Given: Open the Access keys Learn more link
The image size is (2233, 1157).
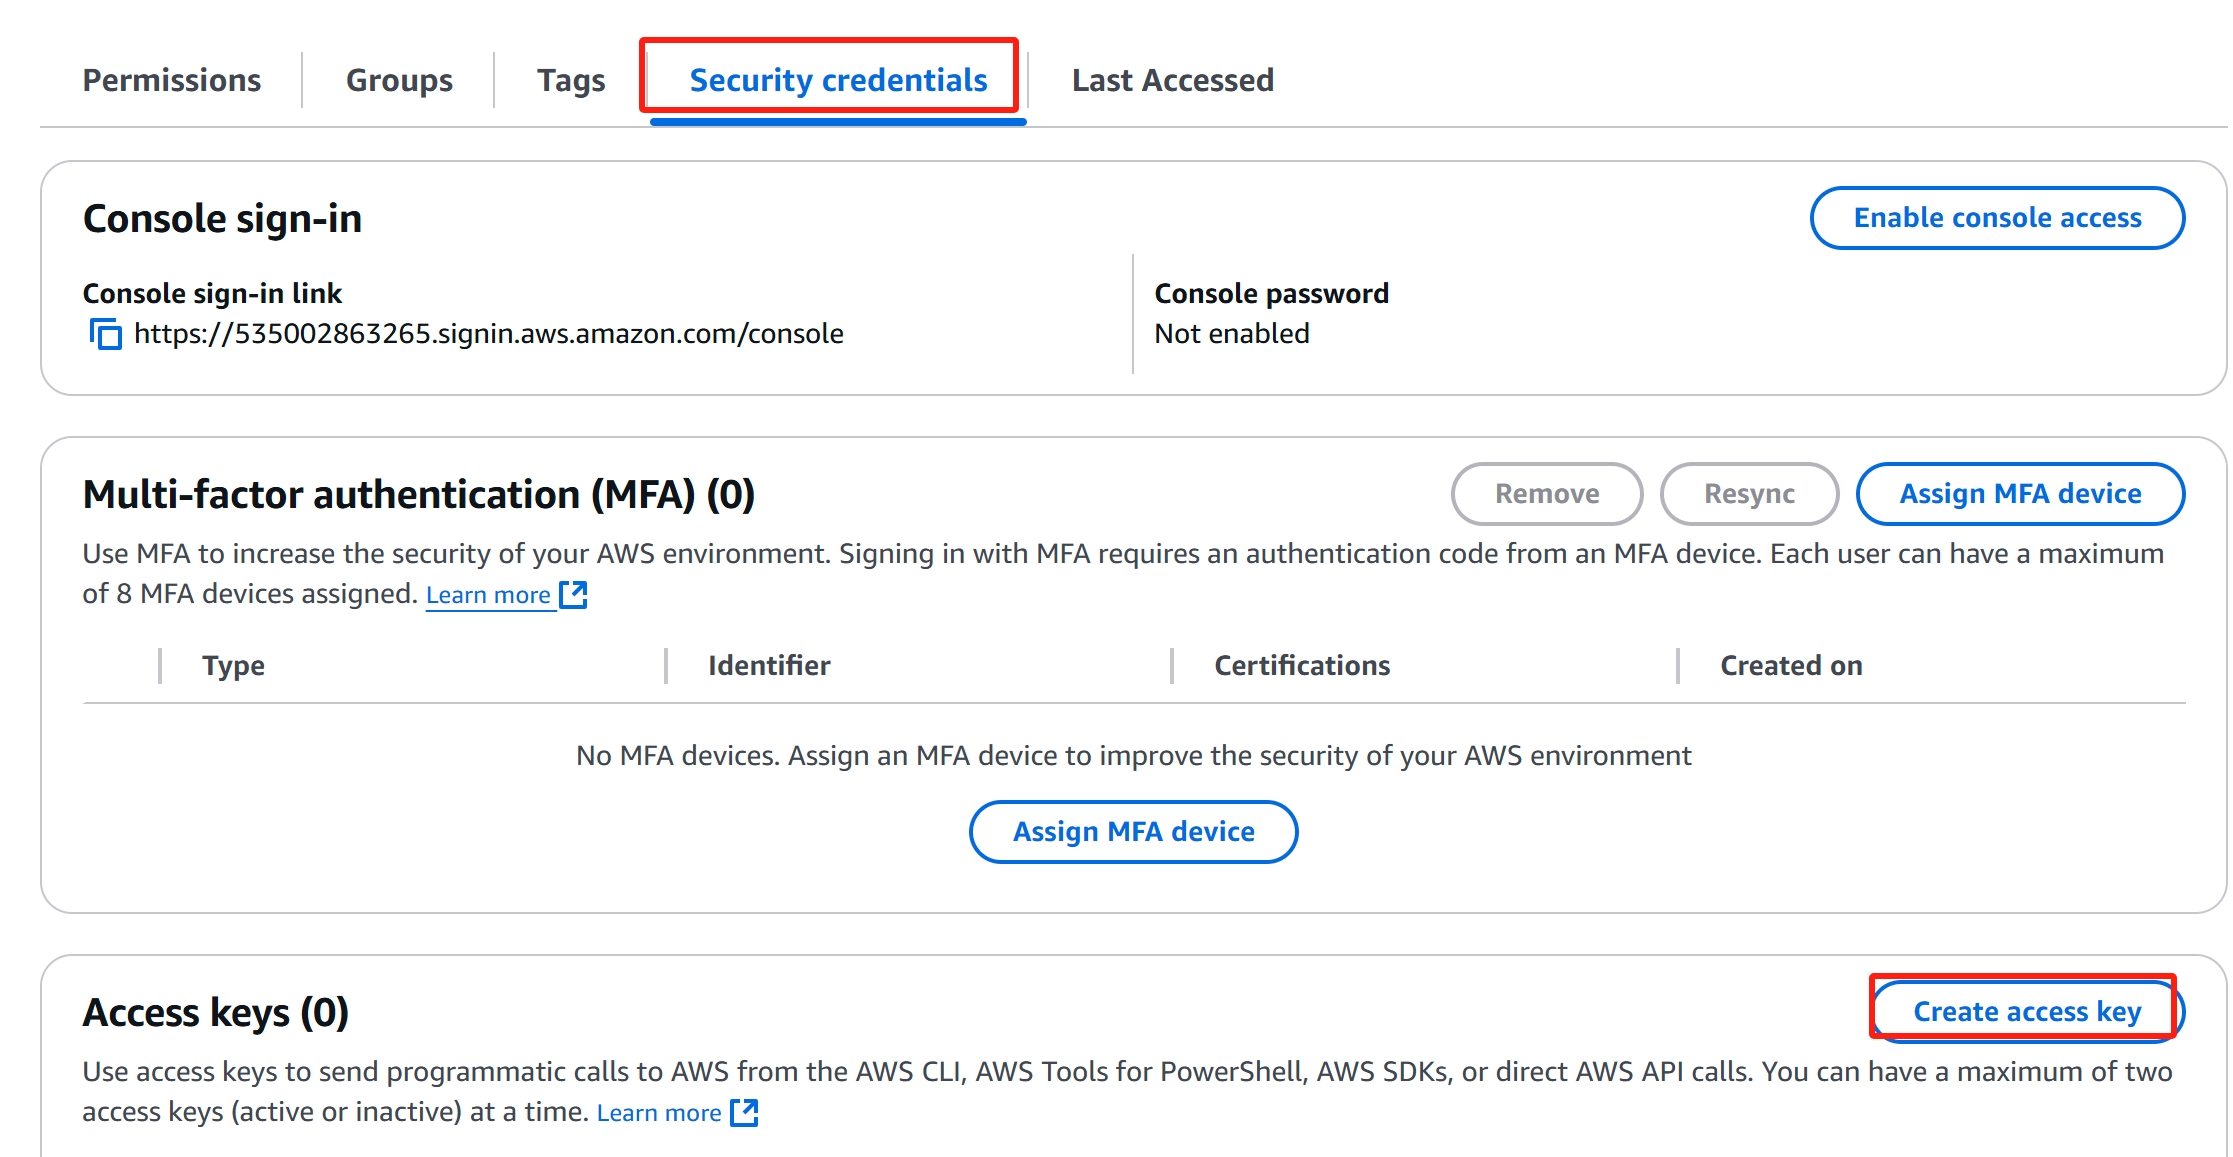Looking at the screenshot, I should coord(659,1113).
